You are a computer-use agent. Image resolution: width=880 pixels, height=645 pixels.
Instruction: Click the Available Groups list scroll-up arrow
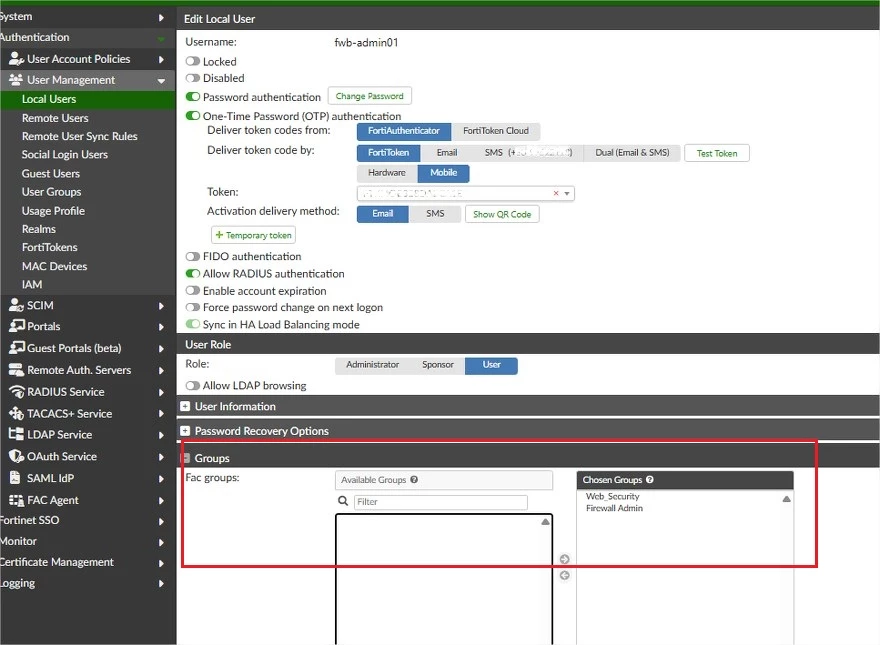545,522
